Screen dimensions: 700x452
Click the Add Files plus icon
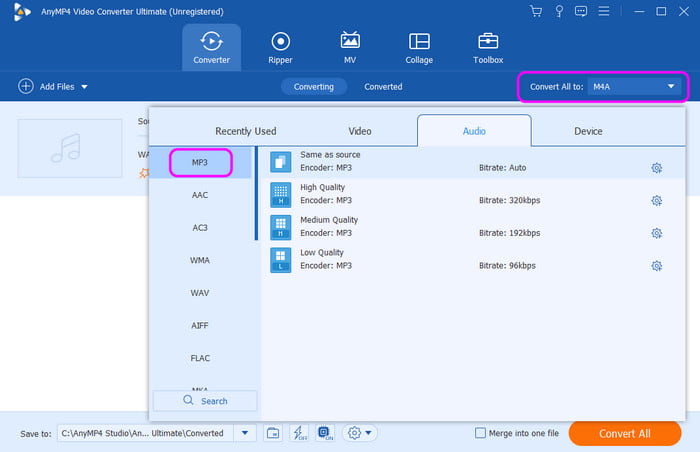coord(26,86)
